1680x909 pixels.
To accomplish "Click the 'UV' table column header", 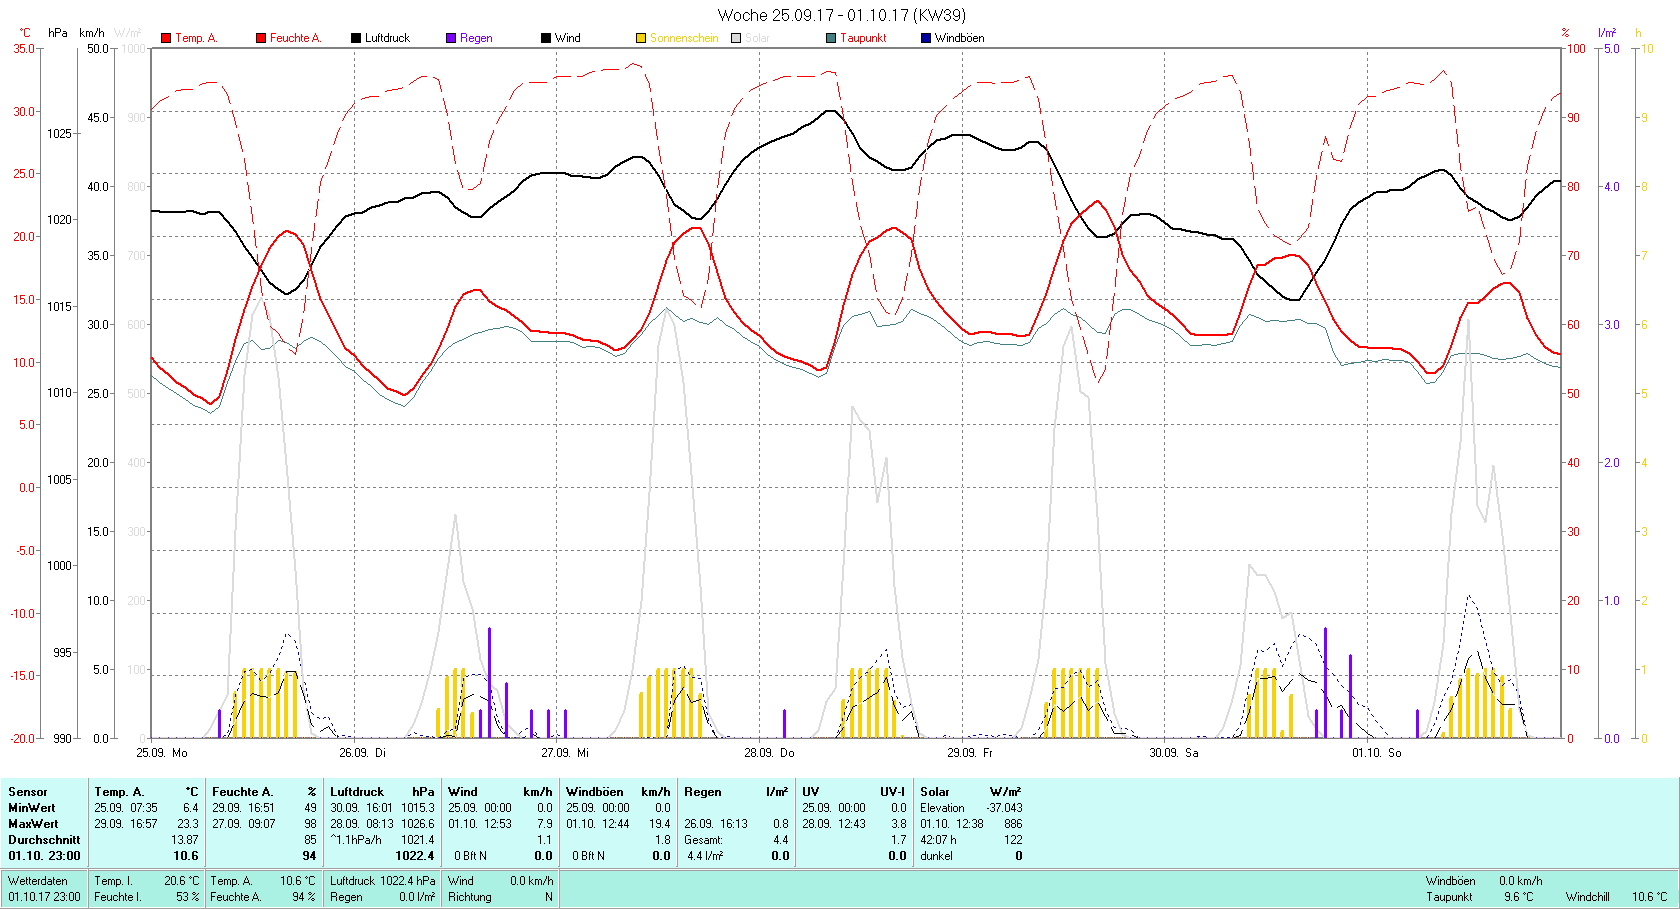I will 810,792.
